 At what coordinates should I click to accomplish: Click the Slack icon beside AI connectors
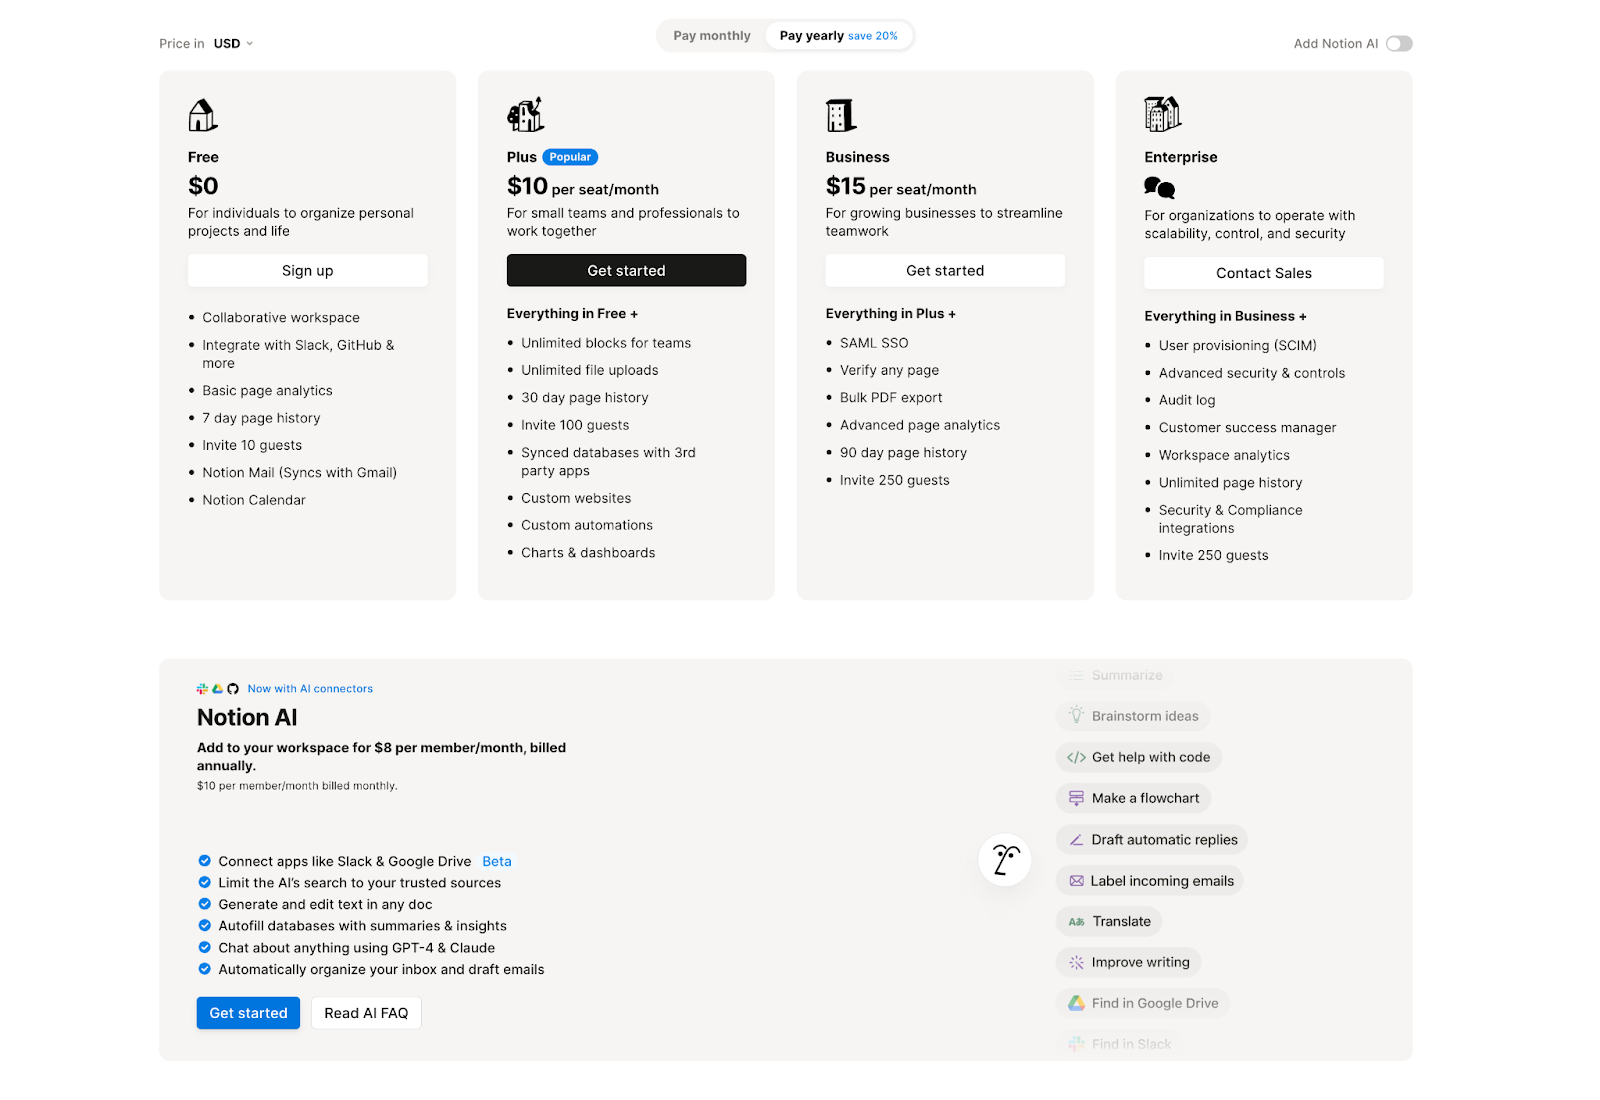202,689
